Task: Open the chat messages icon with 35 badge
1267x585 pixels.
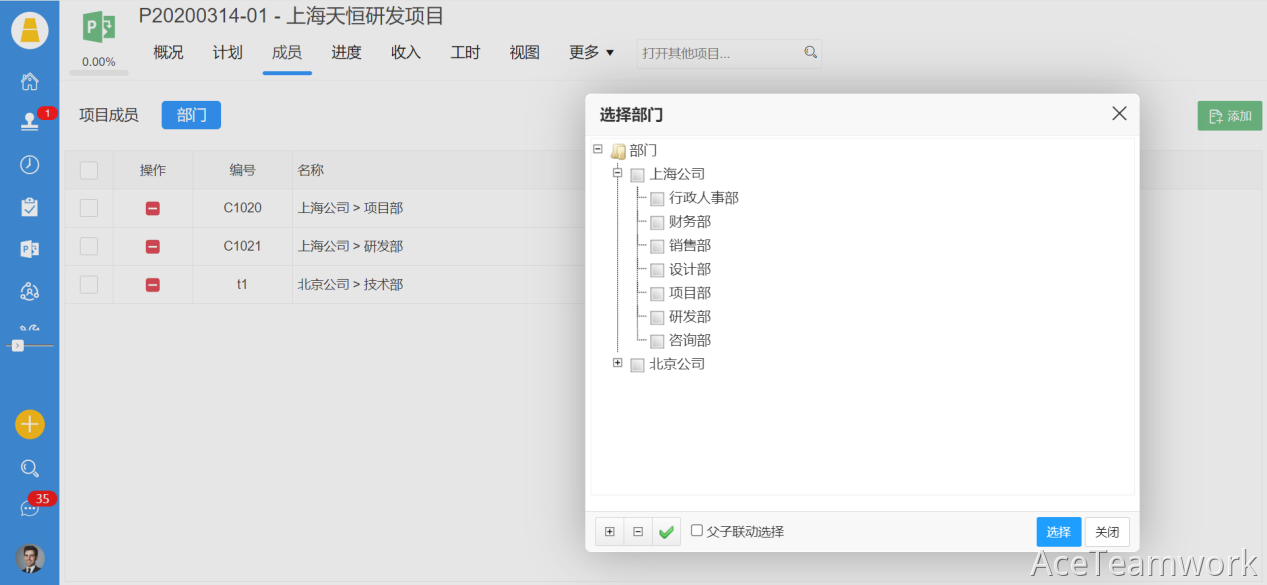Action: click(30, 508)
